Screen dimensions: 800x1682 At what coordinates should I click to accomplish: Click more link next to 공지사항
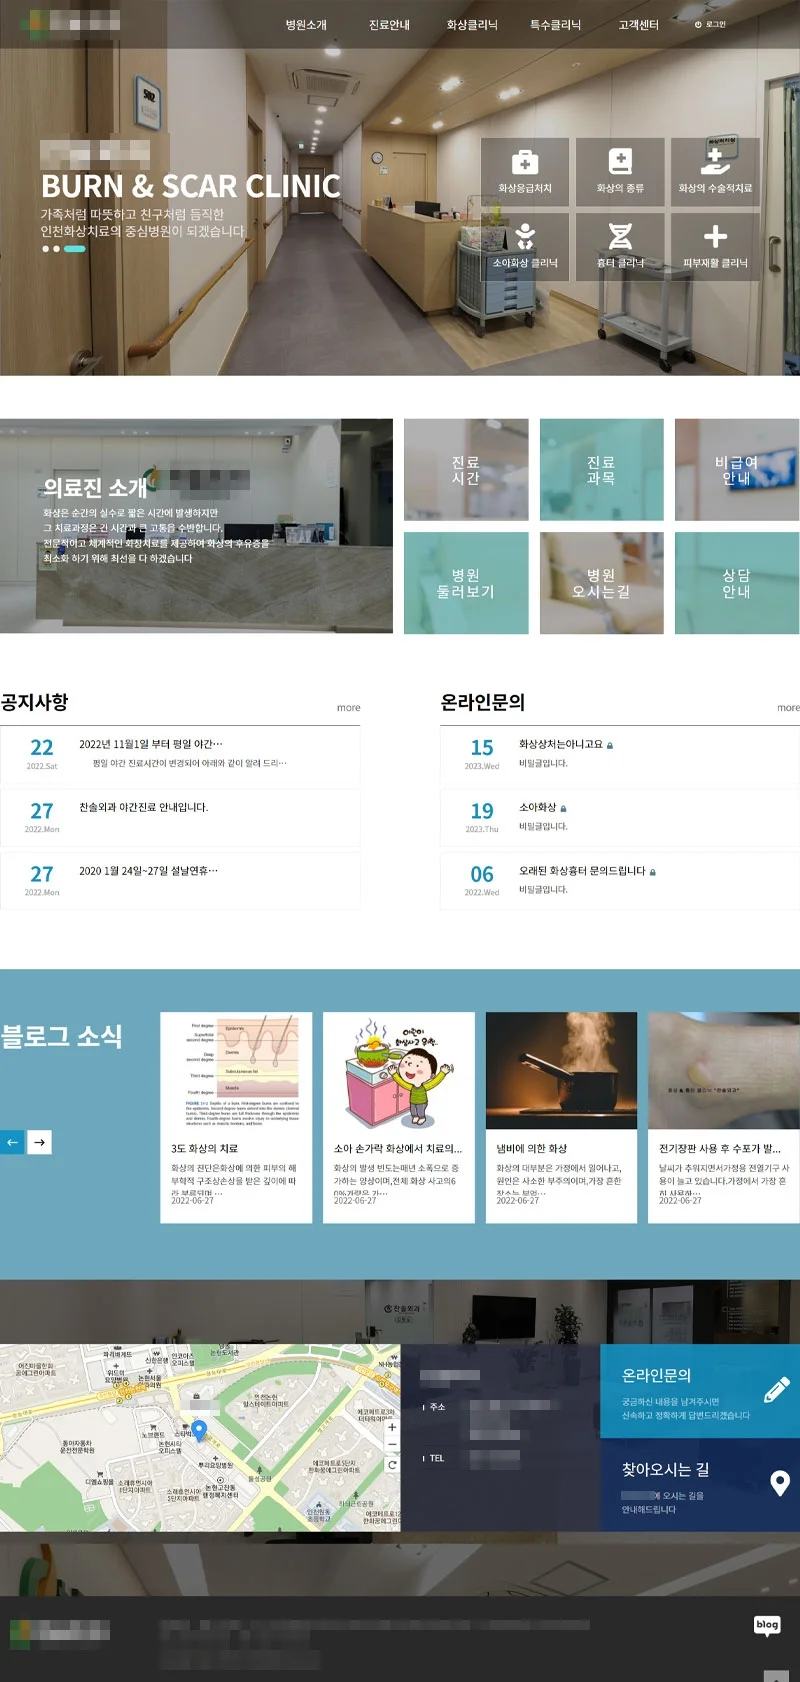tap(348, 707)
